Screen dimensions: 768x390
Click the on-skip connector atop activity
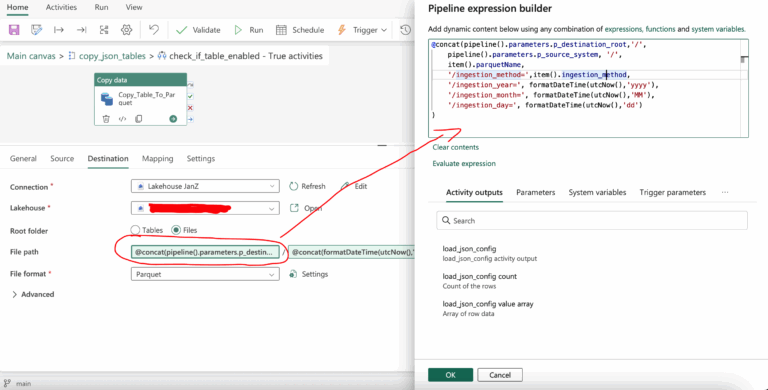[x=191, y=85]
